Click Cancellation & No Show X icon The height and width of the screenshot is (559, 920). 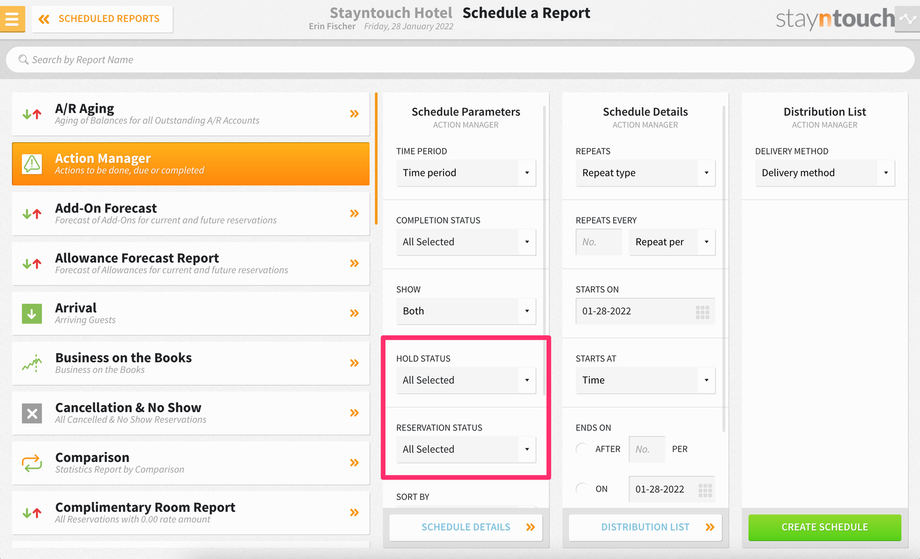32,413
